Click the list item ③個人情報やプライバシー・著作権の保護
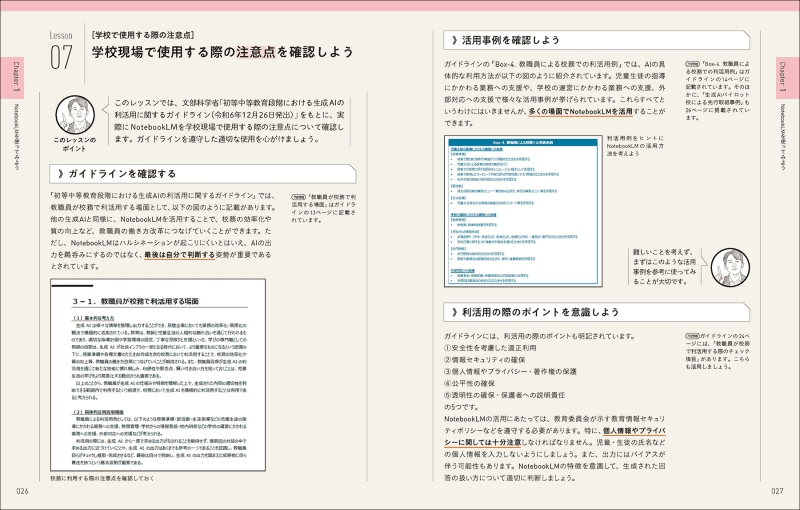The width and height of the screenshot is (800, 510). (x=510, y=371)
